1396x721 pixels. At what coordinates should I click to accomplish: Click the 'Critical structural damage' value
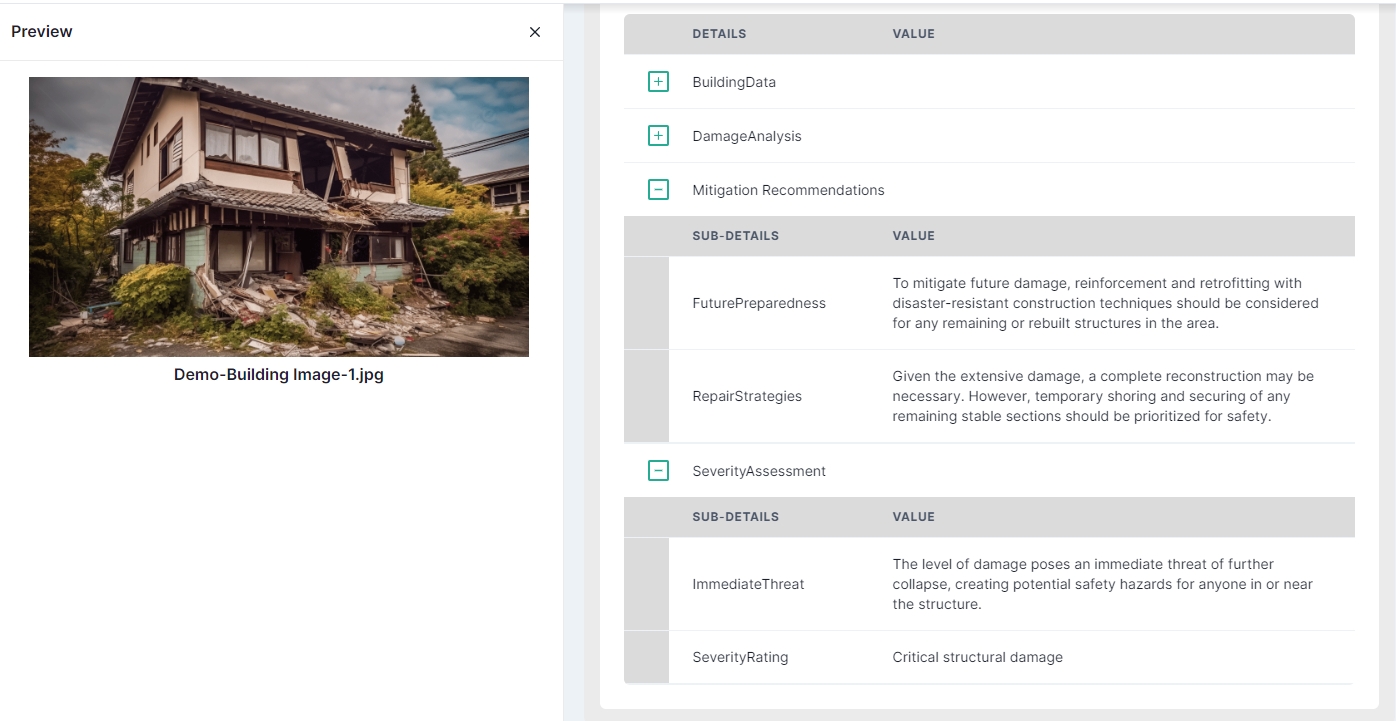point(977,657)
